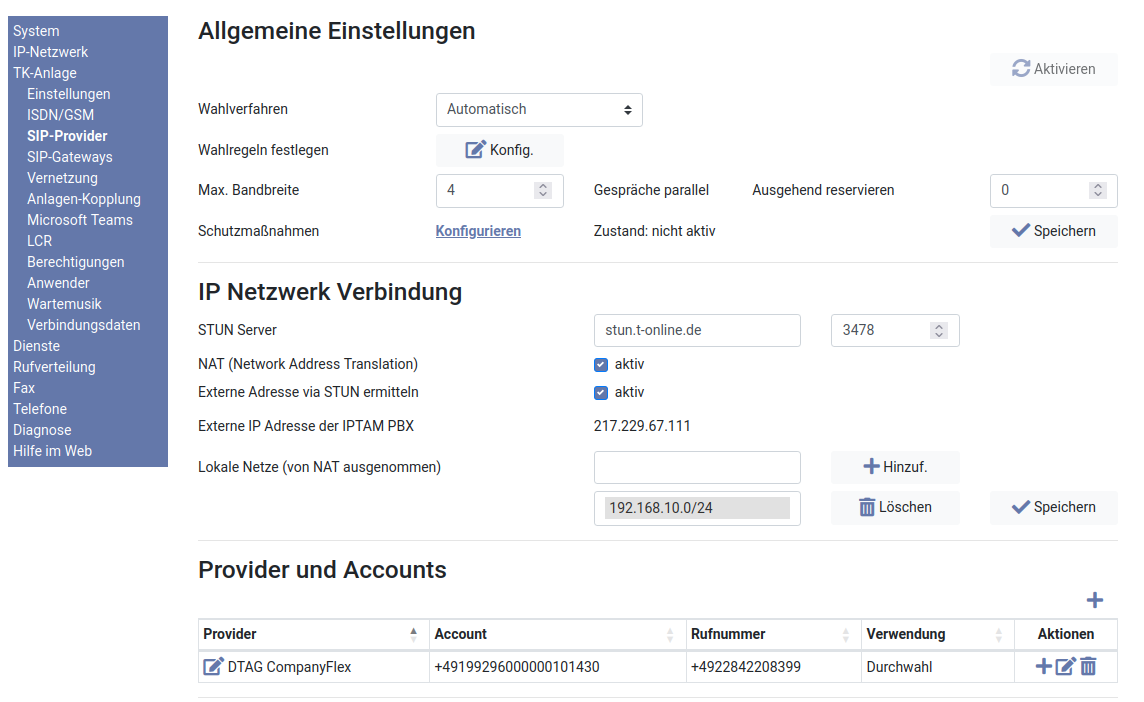This screenshot has width=1144, height=702.
Task: Go to Microsoft Teams in the sidebar
Action: (x=80, y=220)
